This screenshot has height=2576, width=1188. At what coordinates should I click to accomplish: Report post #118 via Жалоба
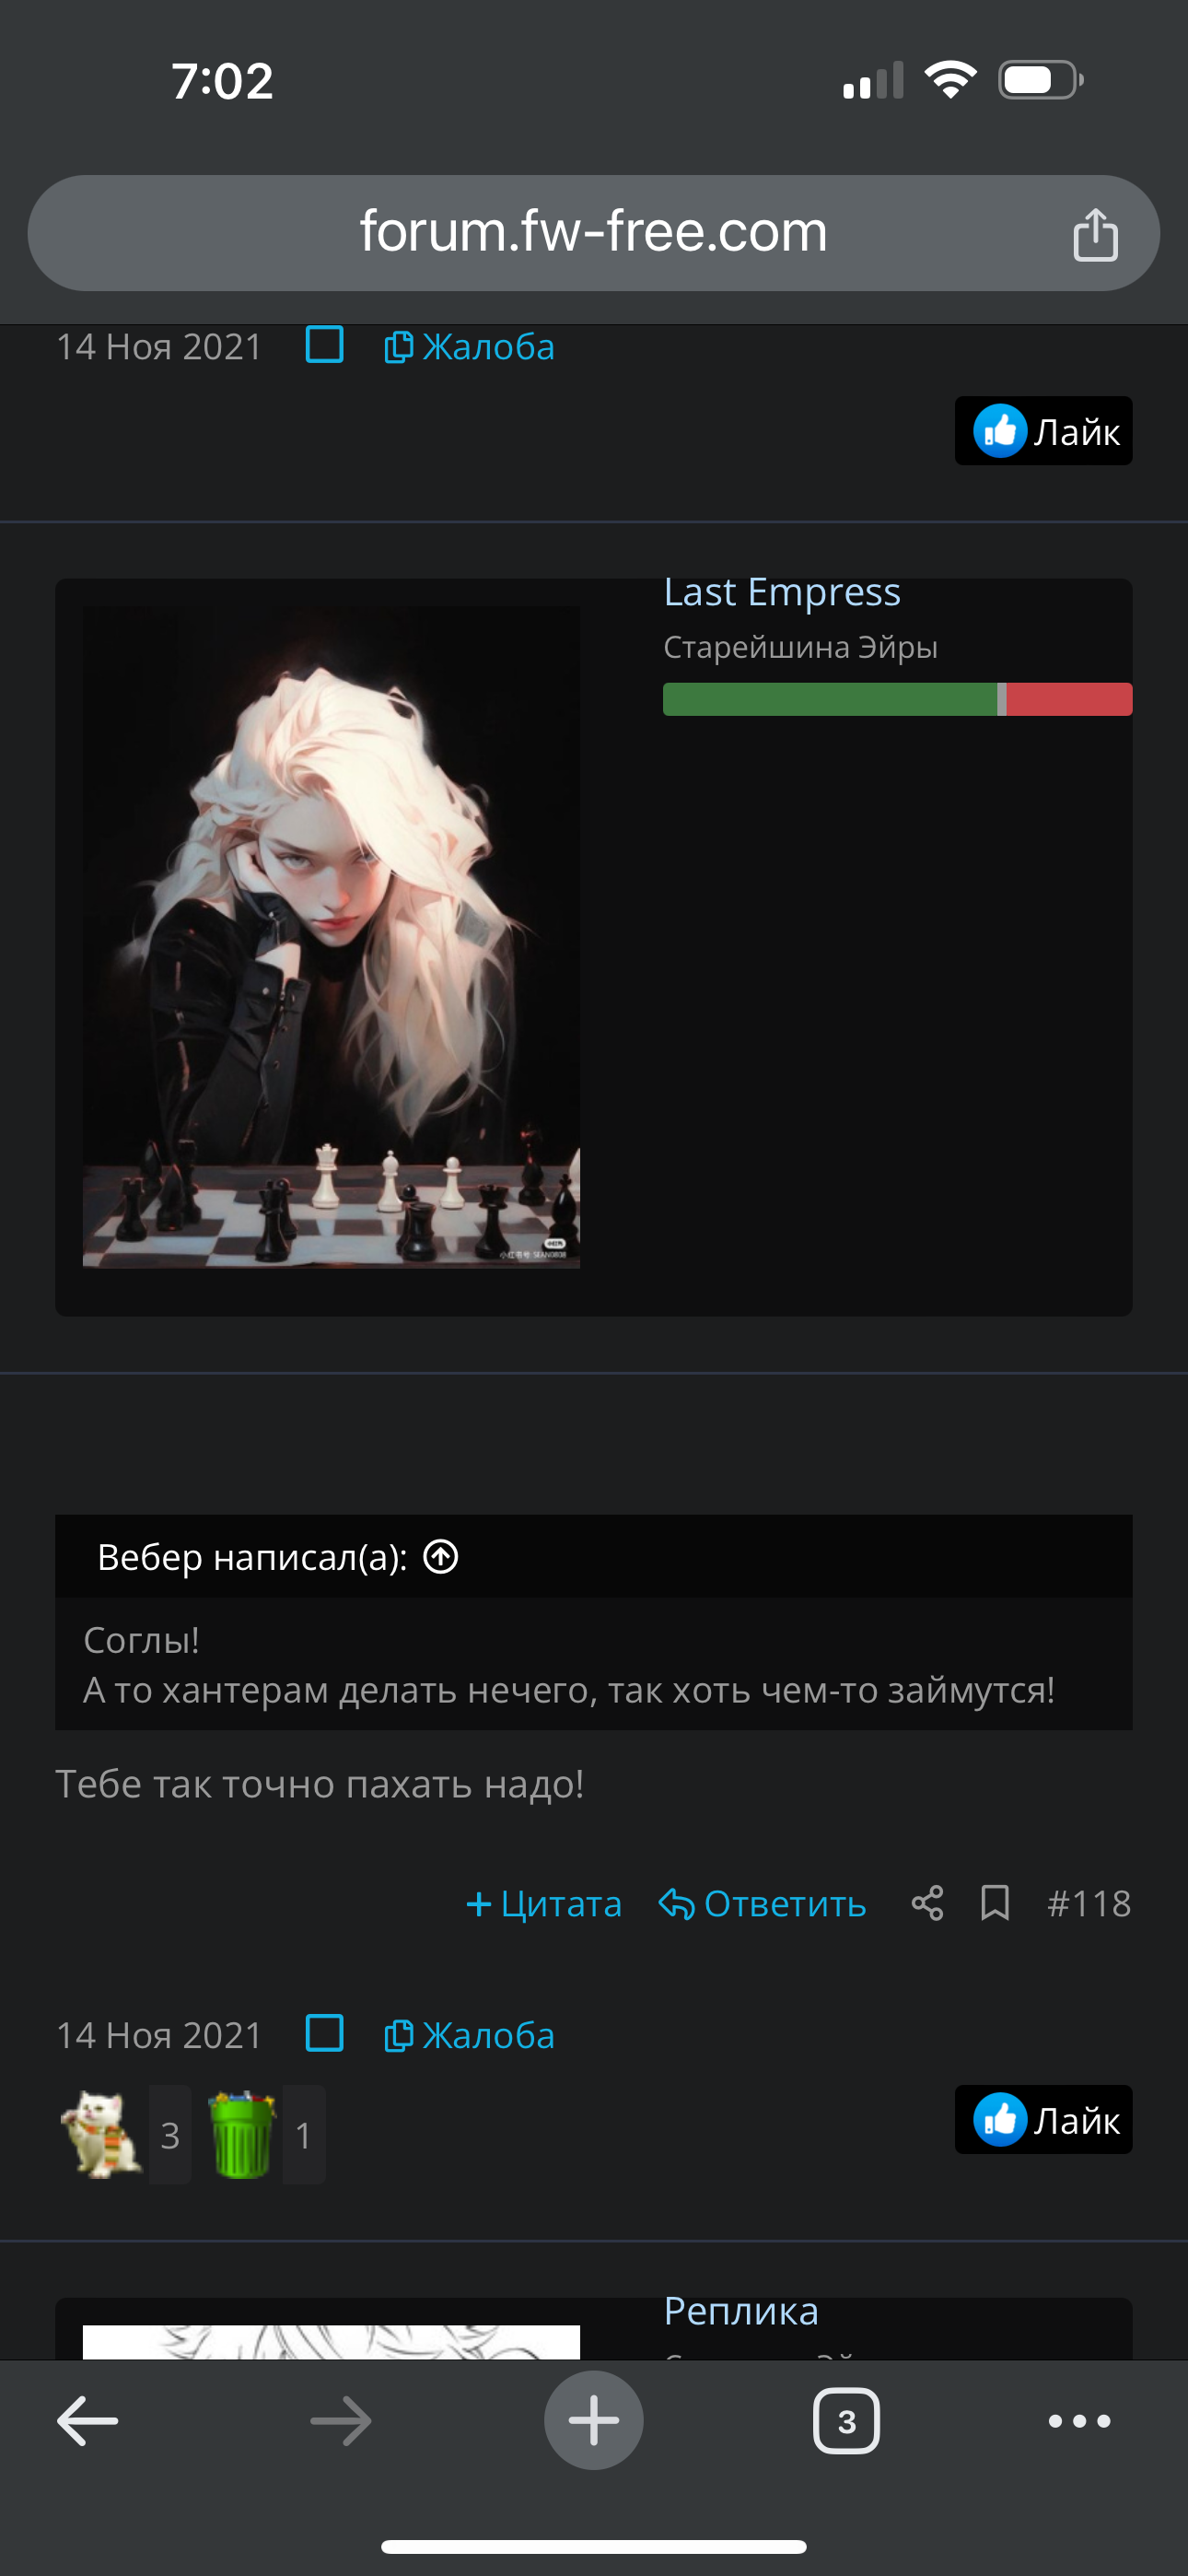(469, 2035)
